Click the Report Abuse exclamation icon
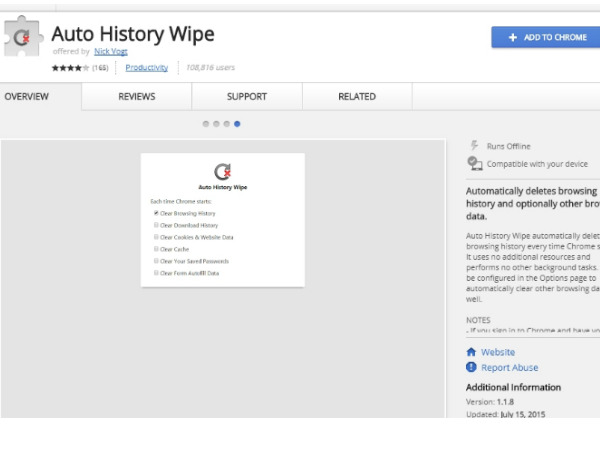 (471, 367)
